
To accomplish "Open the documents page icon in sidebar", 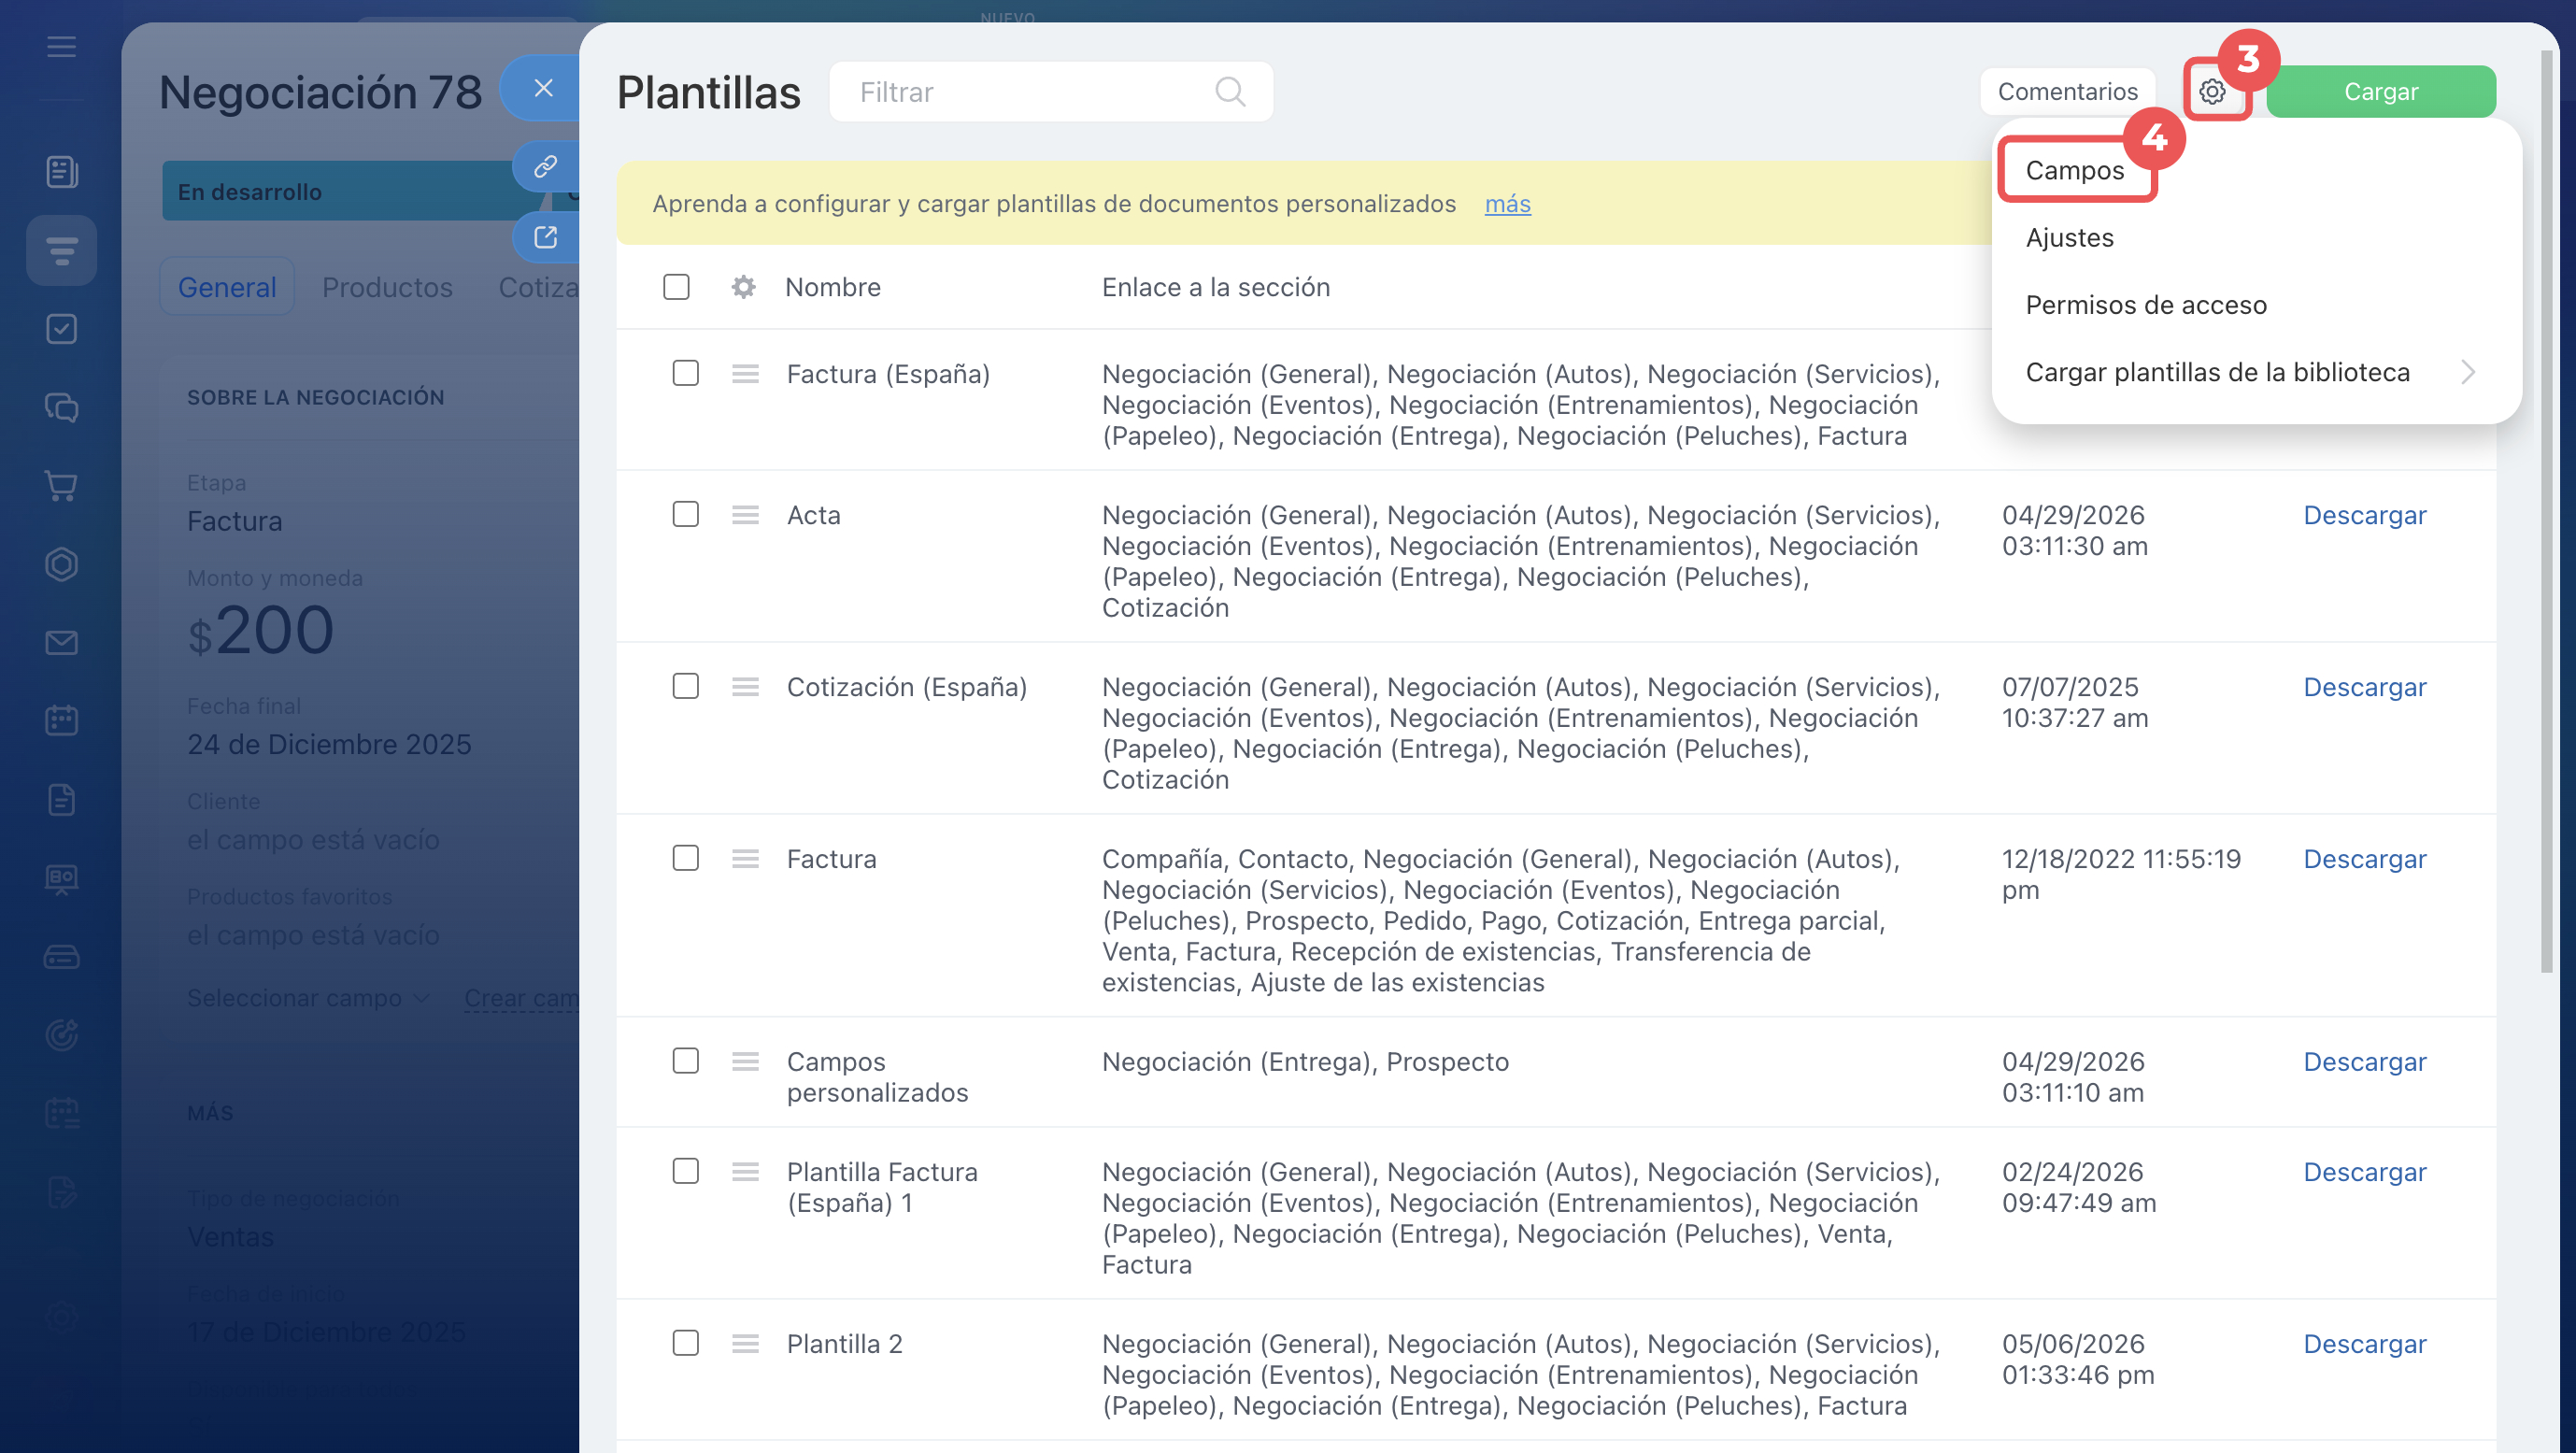I will pos(61,800).
